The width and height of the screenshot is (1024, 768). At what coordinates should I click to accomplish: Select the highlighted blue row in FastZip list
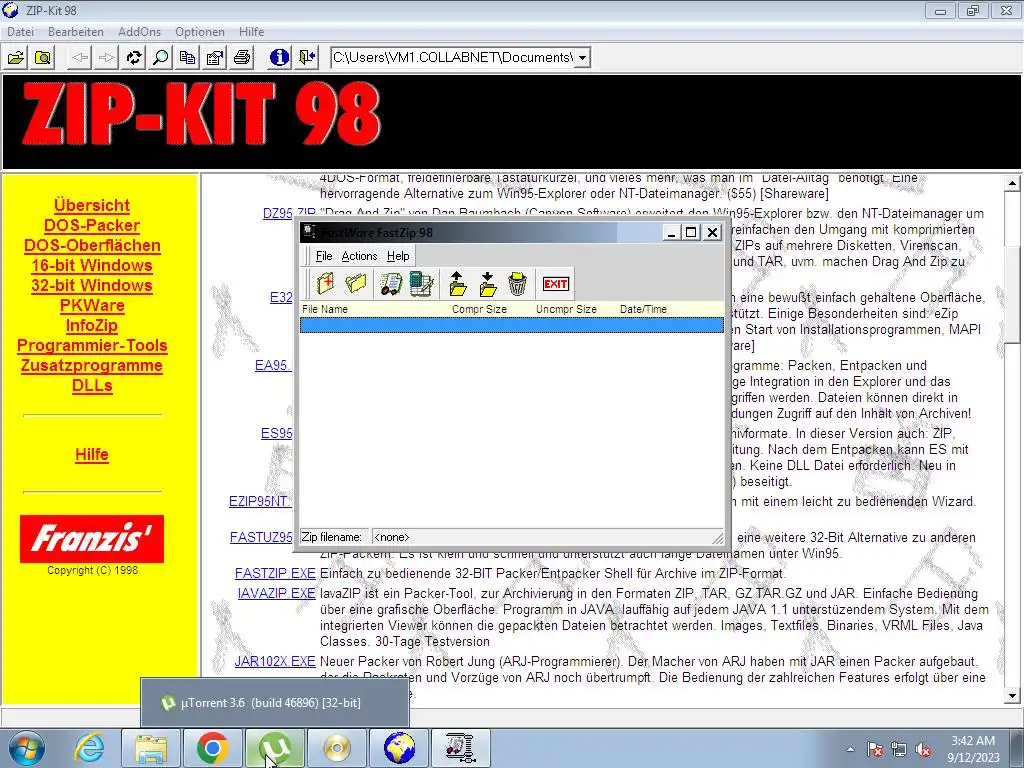pyautogui.click(x=512, y=325)
